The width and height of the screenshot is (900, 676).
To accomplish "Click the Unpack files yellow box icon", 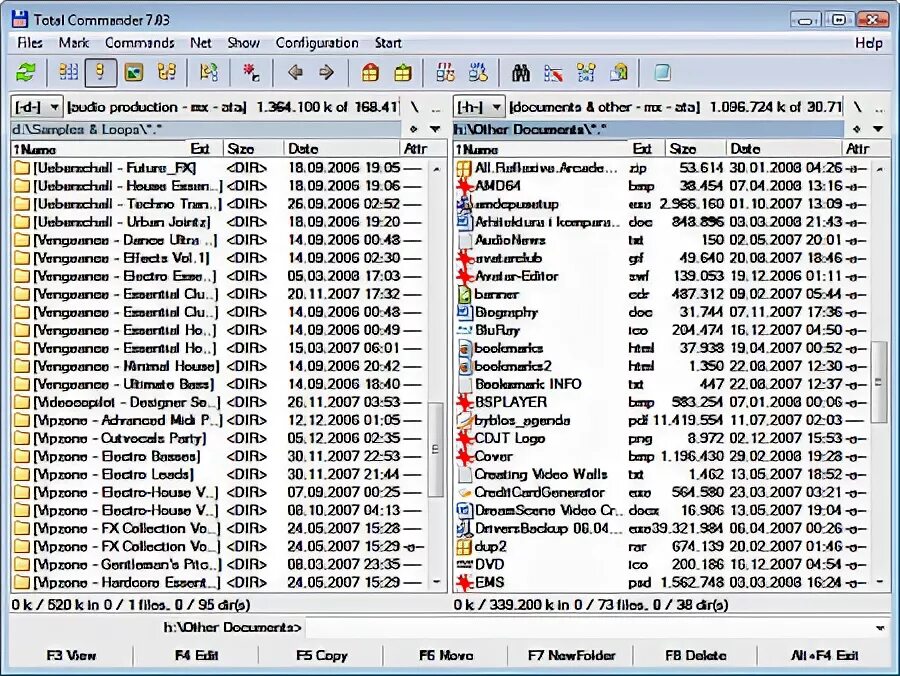I will pyautogui.click(x=403, y=73).
